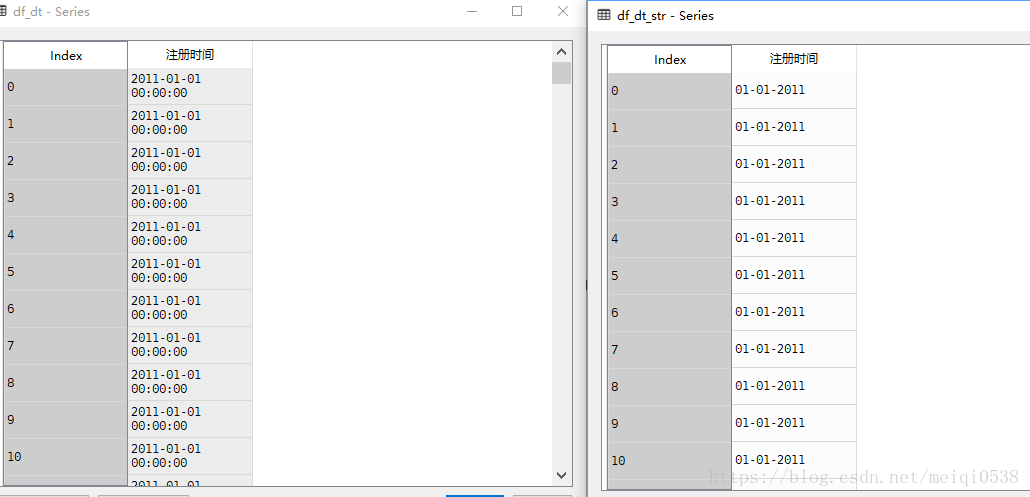The height and width of the screenshot is (497, 1030).
Task: Click the Index column header in df_dt
Action: [x=66, y=56]
